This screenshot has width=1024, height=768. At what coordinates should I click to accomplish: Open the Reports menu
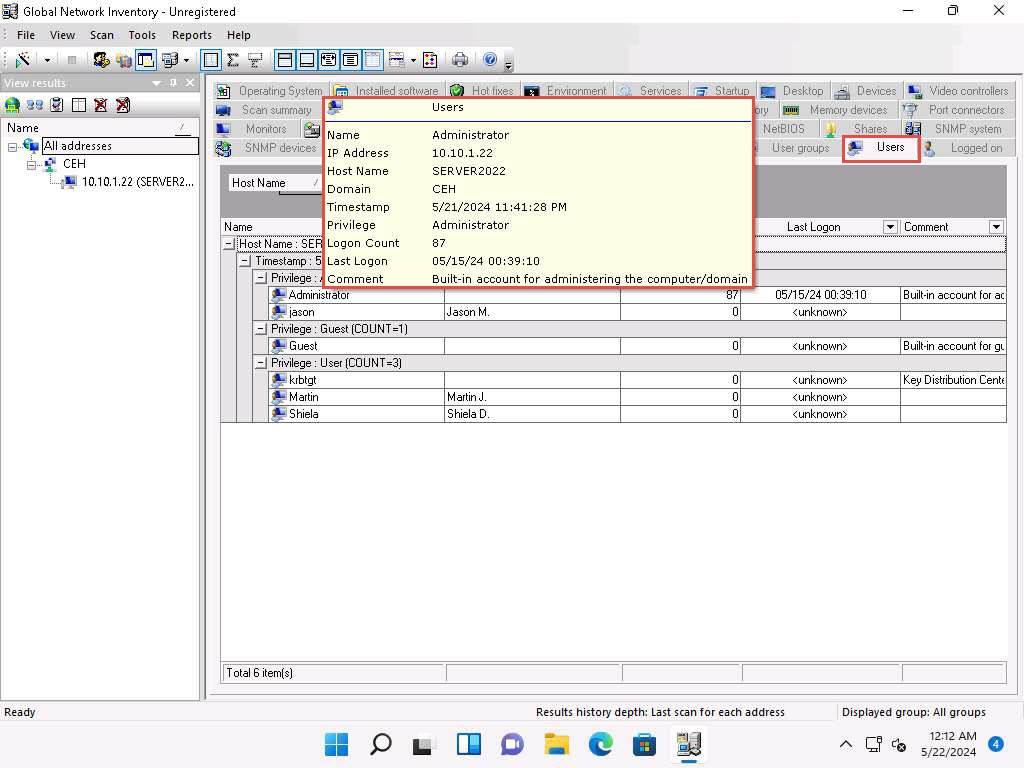(x=191, y=35)
